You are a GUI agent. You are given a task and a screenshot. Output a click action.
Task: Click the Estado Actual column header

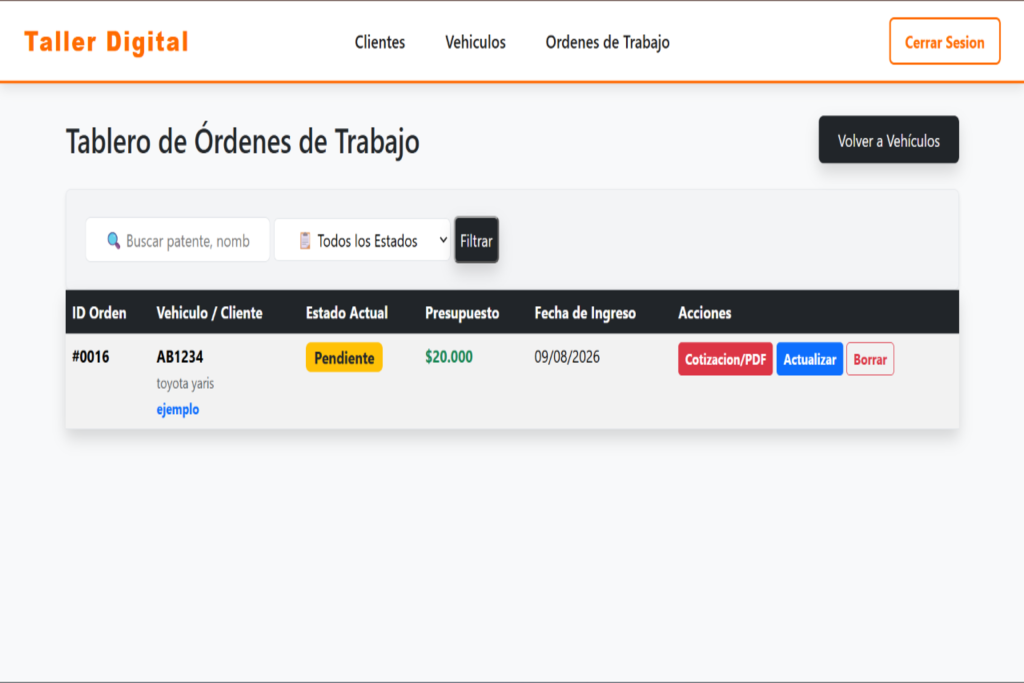click(x=347, y=313)
